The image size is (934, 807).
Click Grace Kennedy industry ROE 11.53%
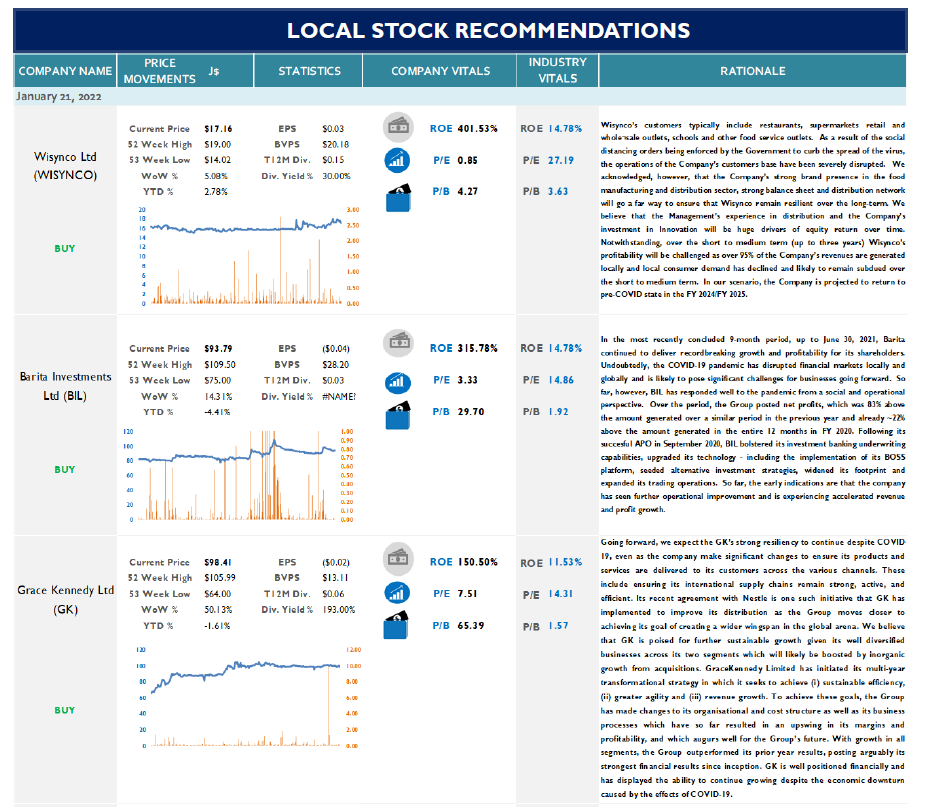[565, 562]
